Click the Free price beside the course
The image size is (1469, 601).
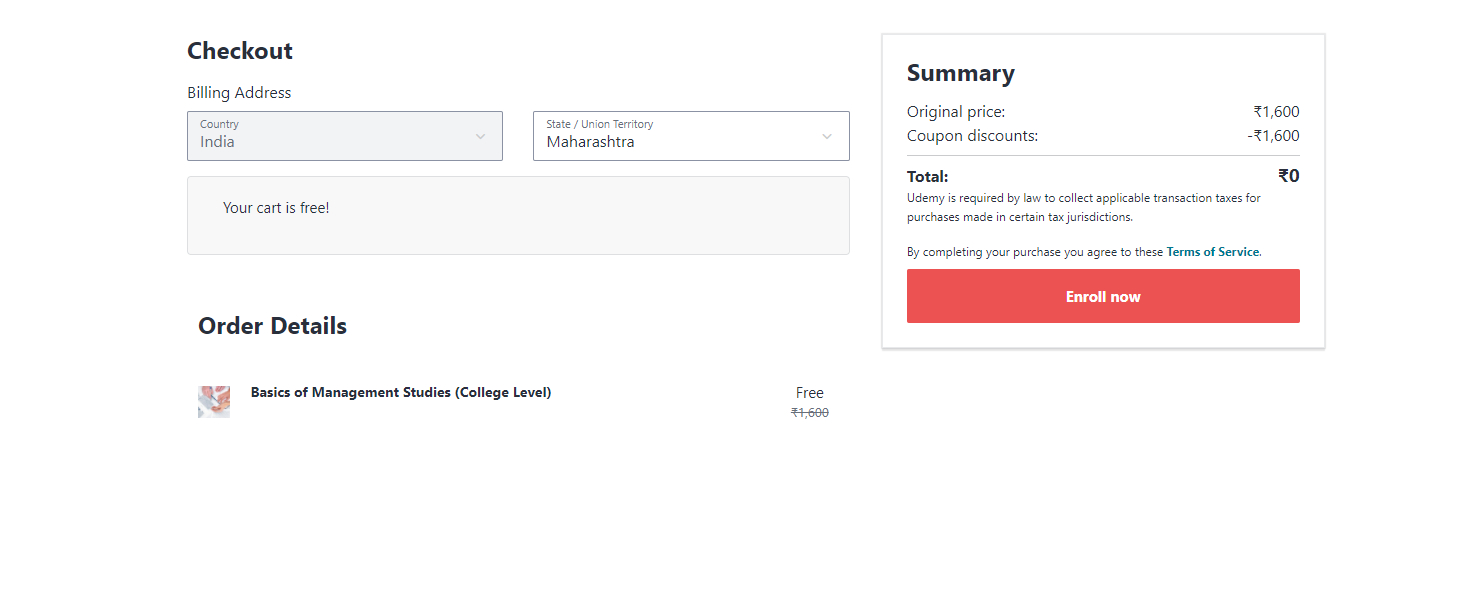(x=809, y=393)
